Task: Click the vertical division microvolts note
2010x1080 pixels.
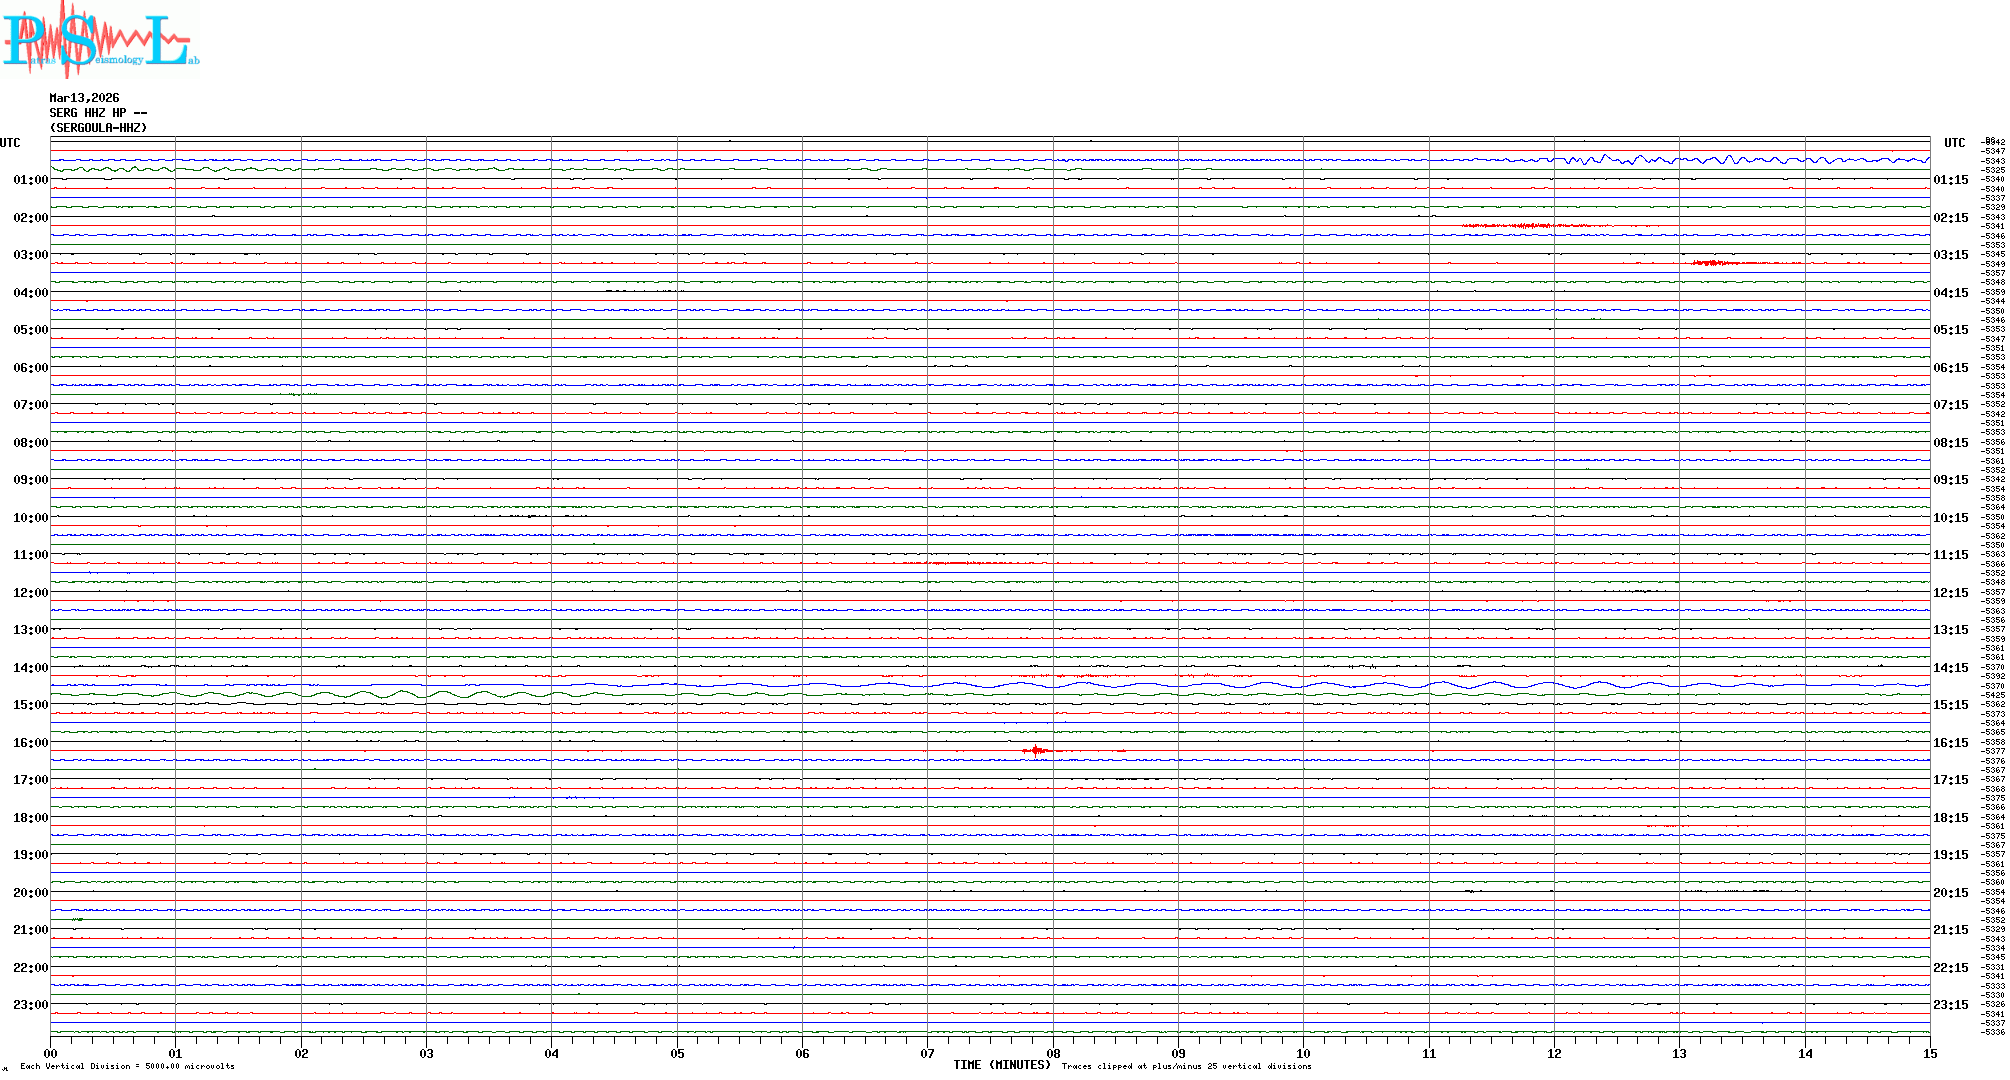Action: (x=127, y=1067)
